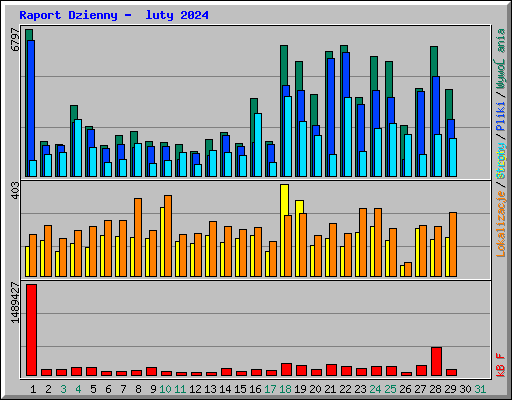The width and height of the screenshot is (512, 400).
Task: Click the title 'Raport Dzienny - luty 2024'
Action: click(114, 15)
